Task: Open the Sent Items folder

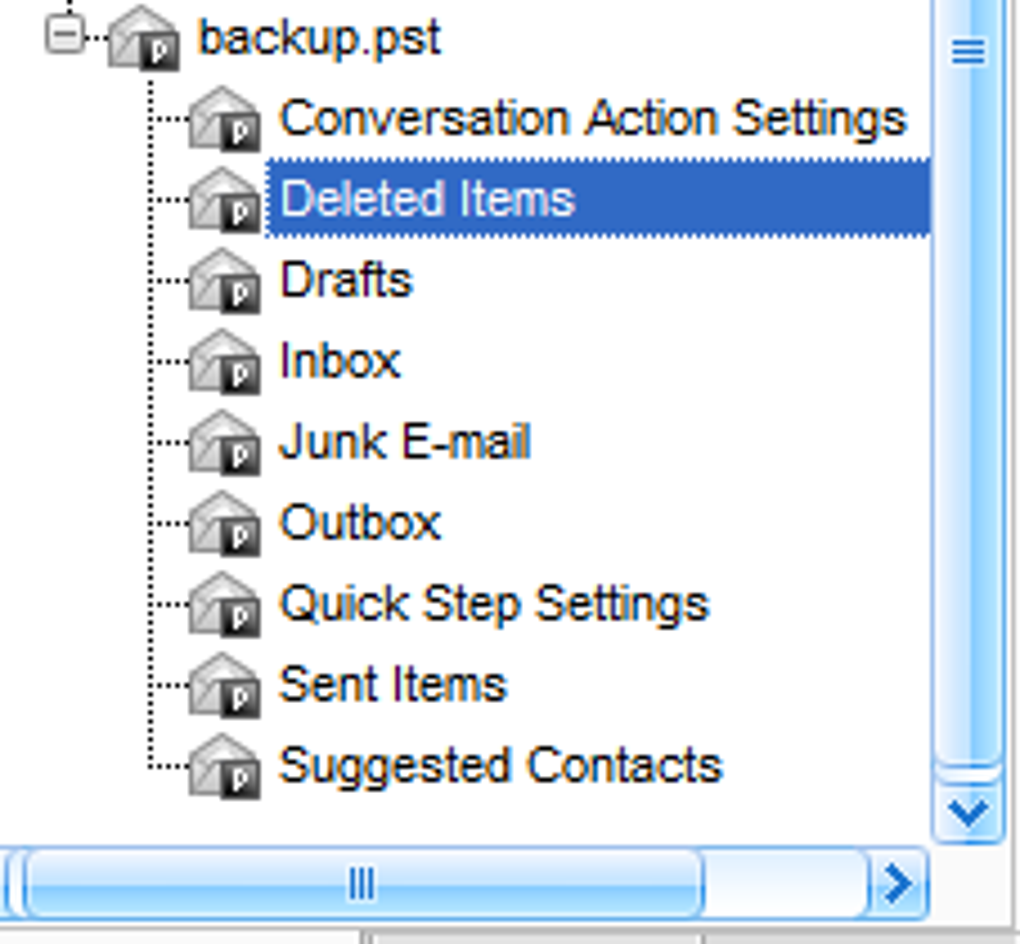Action: 393,685
